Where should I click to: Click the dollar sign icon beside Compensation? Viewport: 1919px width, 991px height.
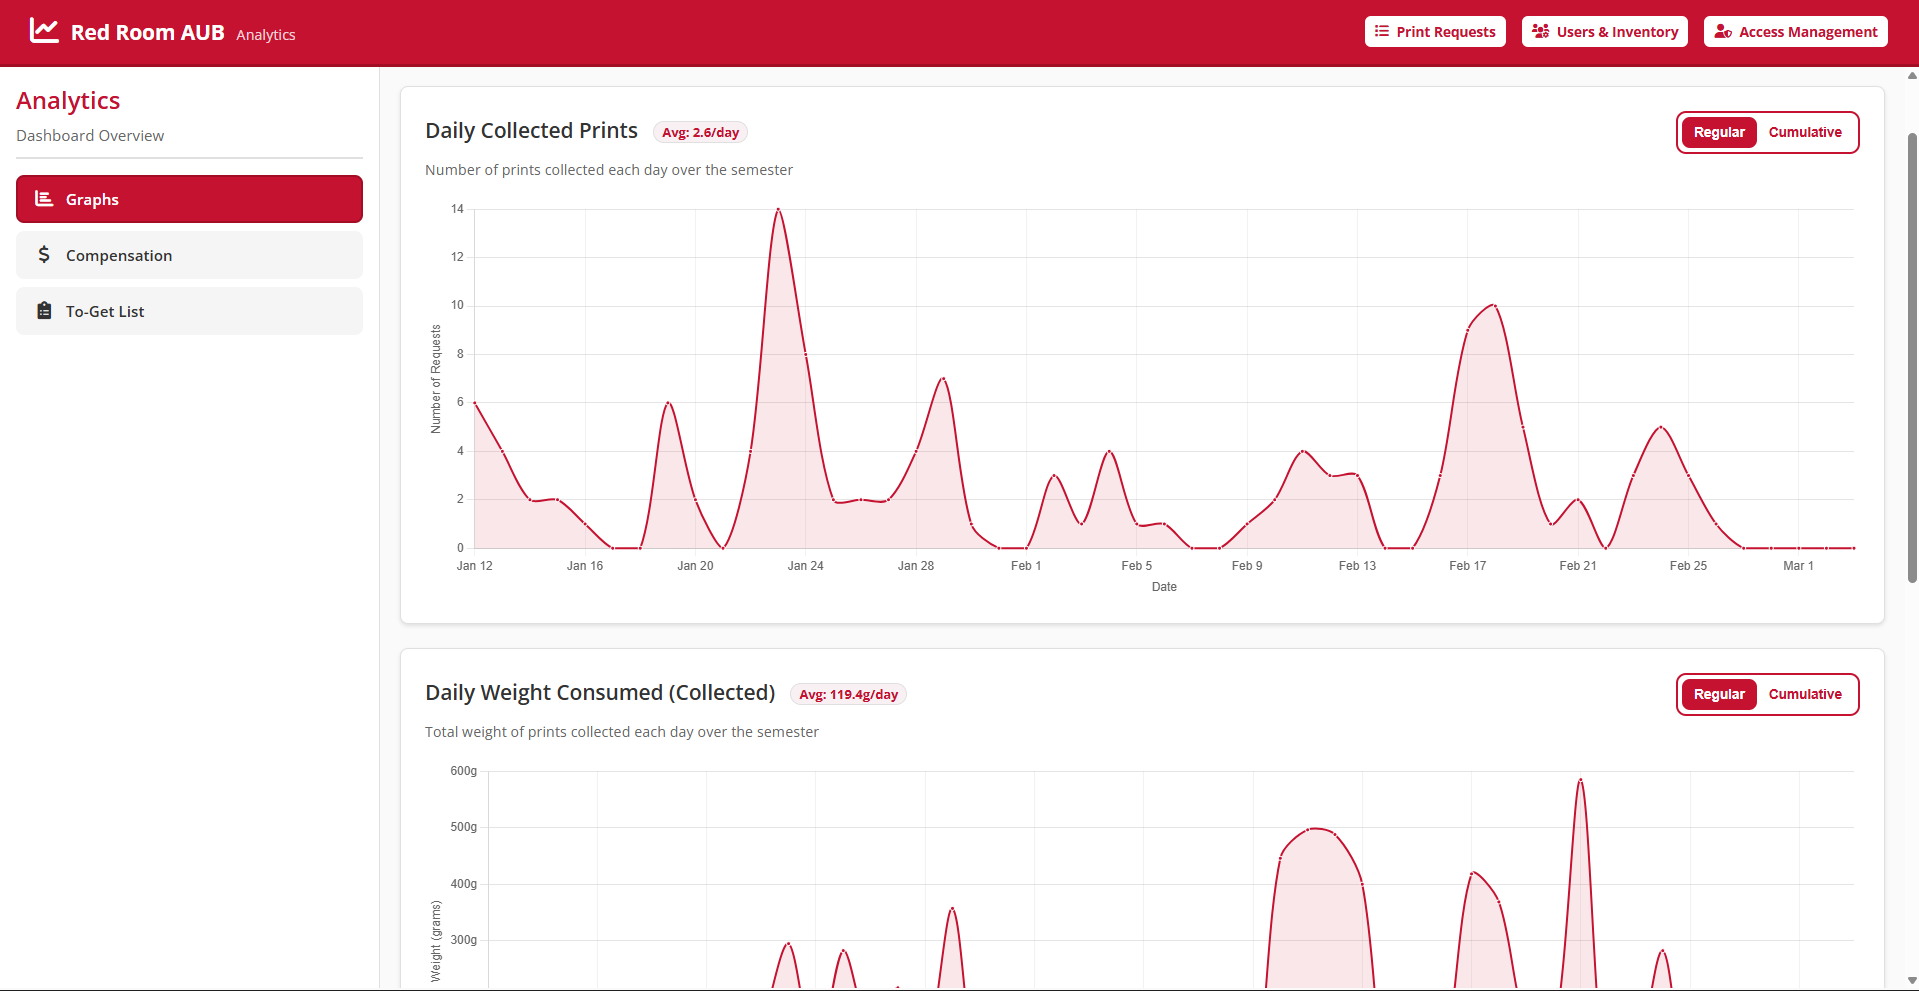click(44, 255)
